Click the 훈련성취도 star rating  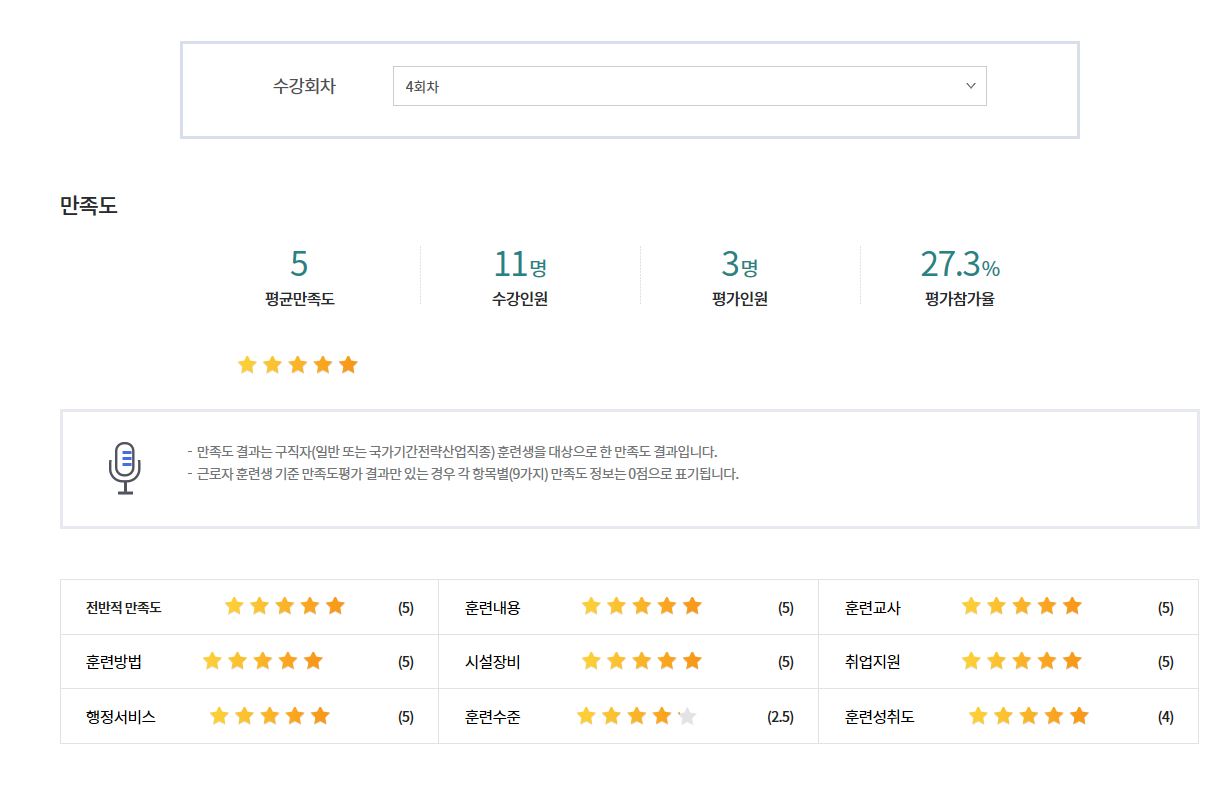[1028, 716]
